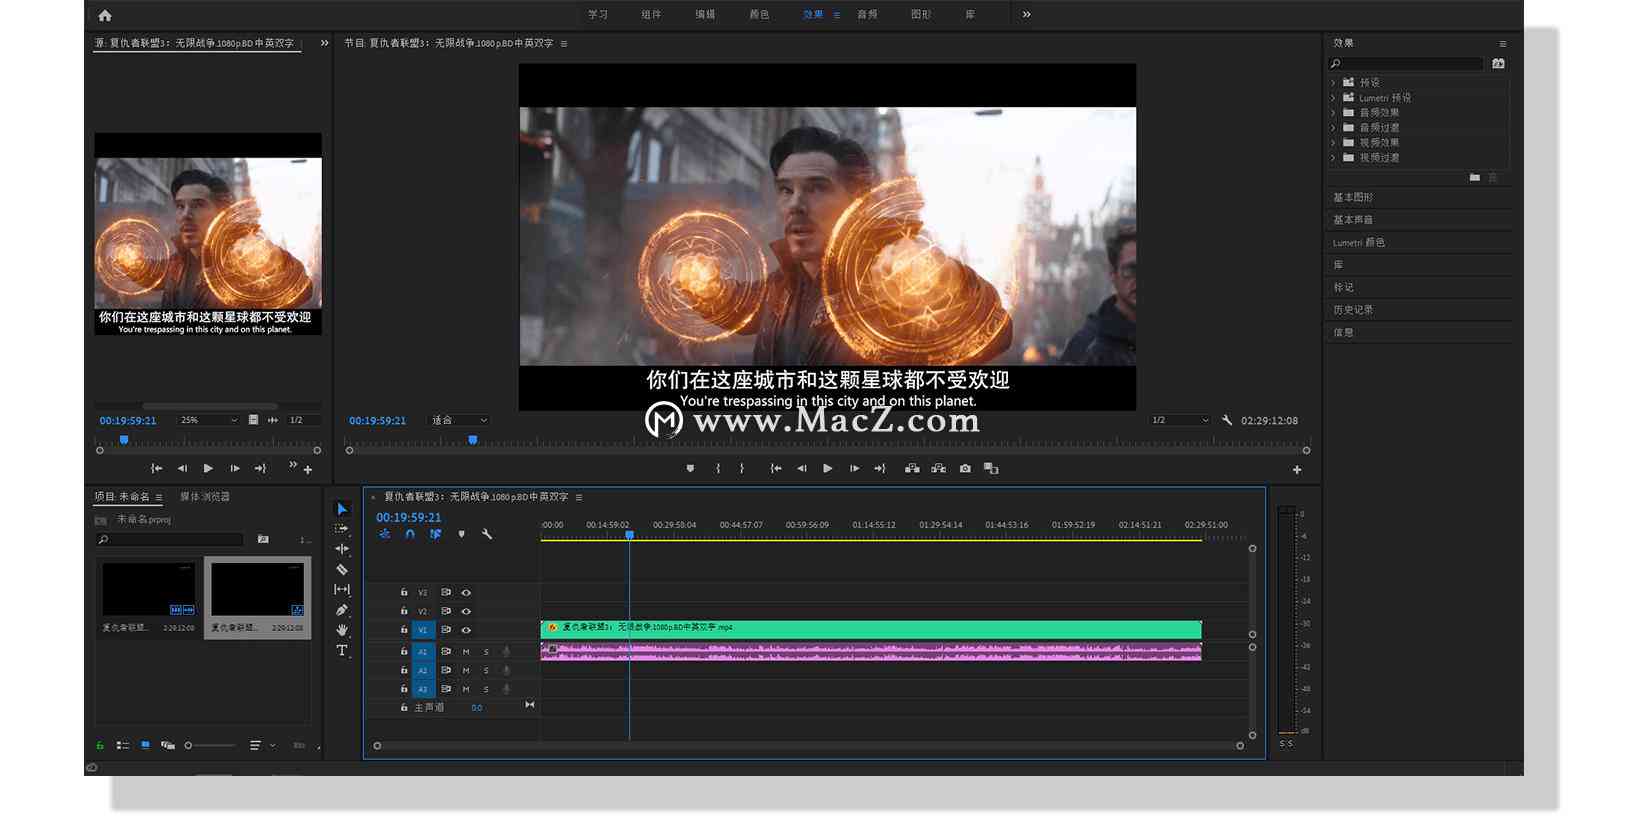The height and width of the screenshot is (839, 1626).
Task: Open Program monitor 1/2 resolution dropdown
Action: coord(1180,420)
